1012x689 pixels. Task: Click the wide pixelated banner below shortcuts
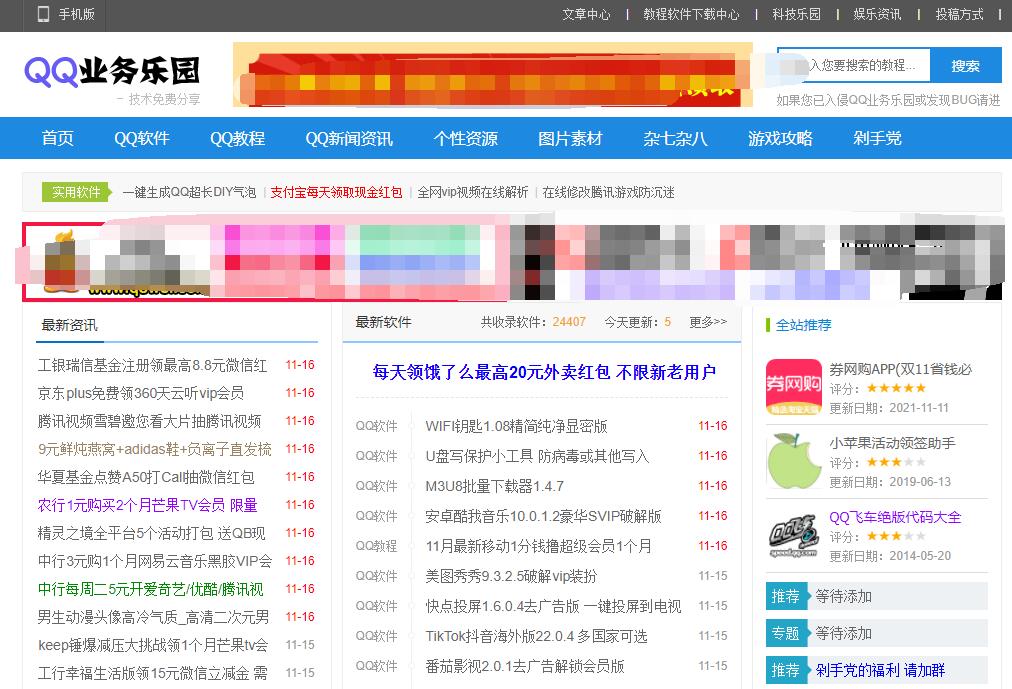click(513, 261)
